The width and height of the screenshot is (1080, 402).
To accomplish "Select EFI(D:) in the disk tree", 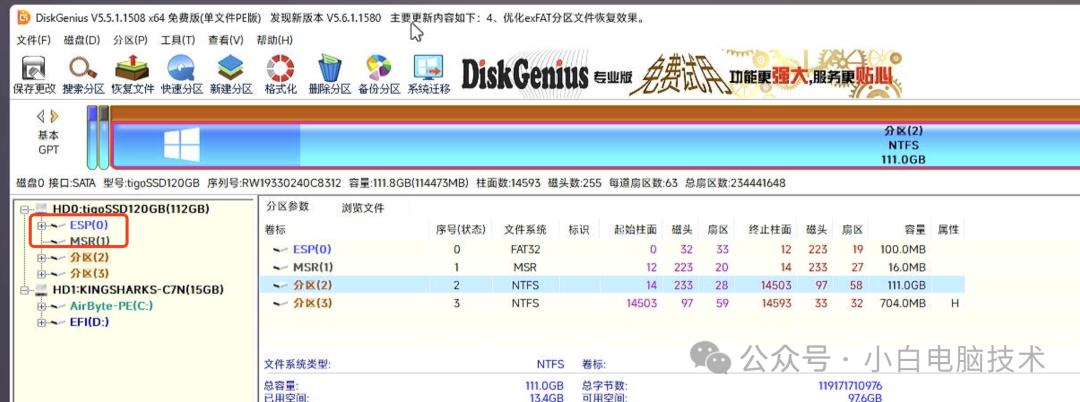I will (x=90, y=321).
